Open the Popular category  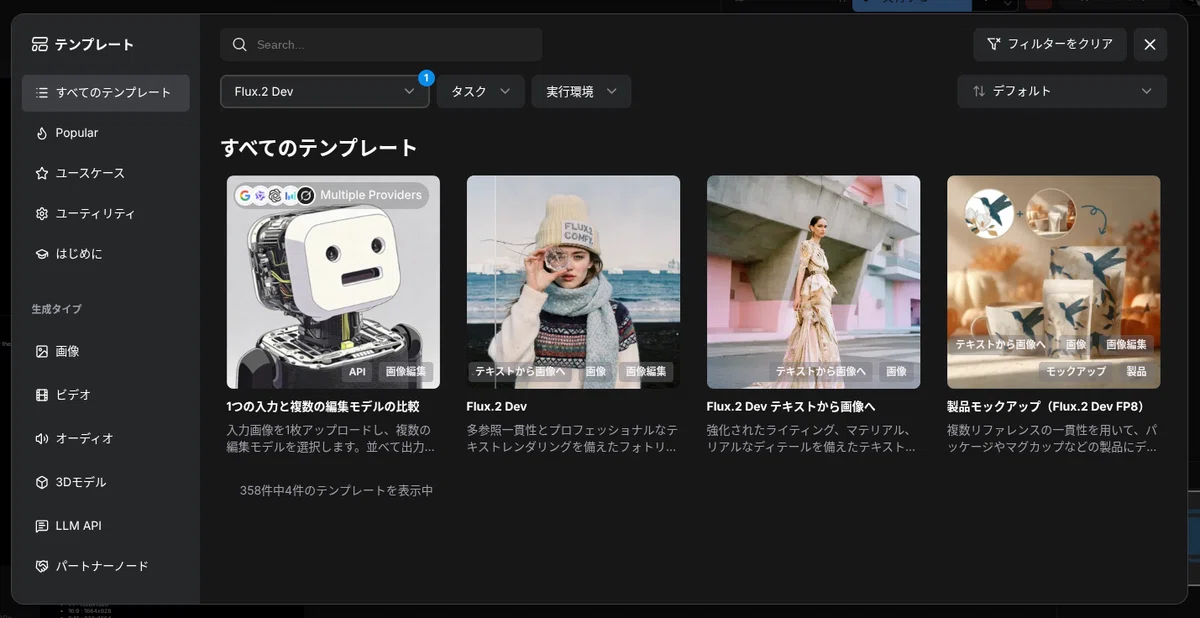(106, 133)
